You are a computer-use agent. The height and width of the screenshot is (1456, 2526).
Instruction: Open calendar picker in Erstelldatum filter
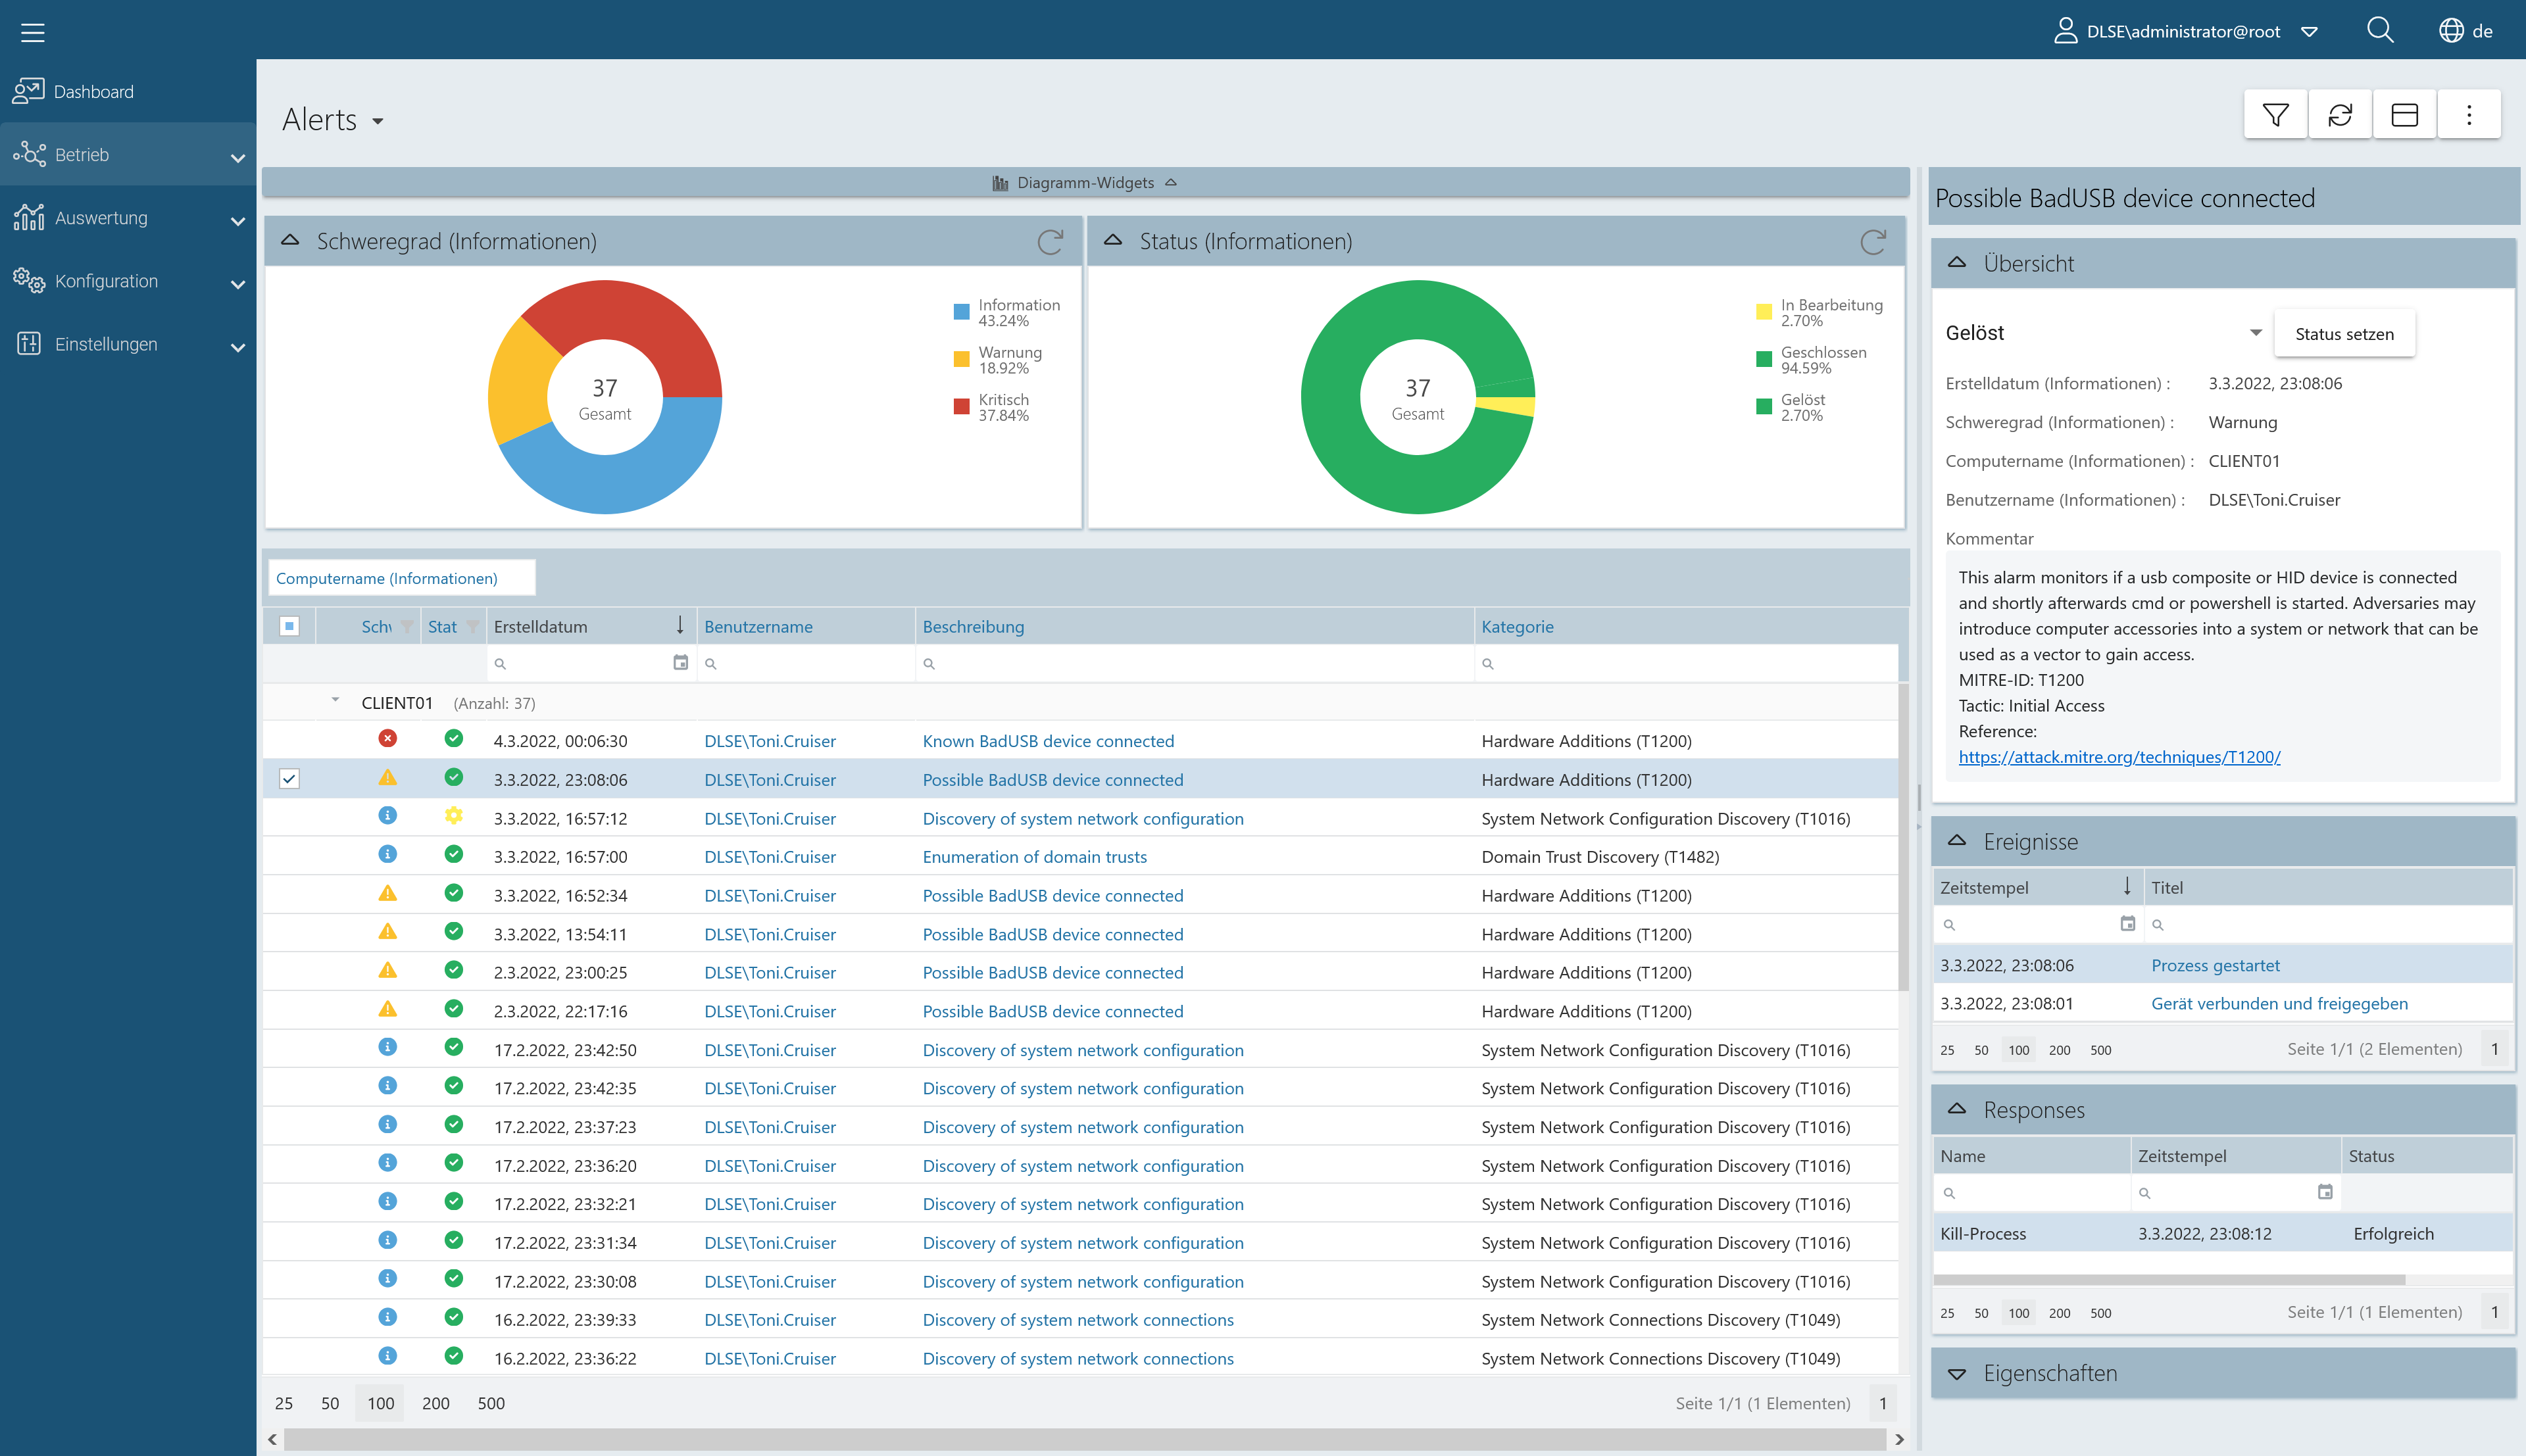point(680,663)
